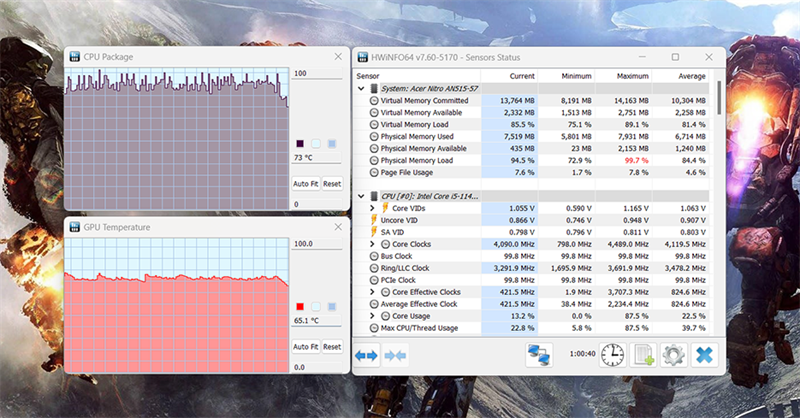The image size is (800, 418).
Task: Expand the Core VIDs row
Action: click(372, 208)
